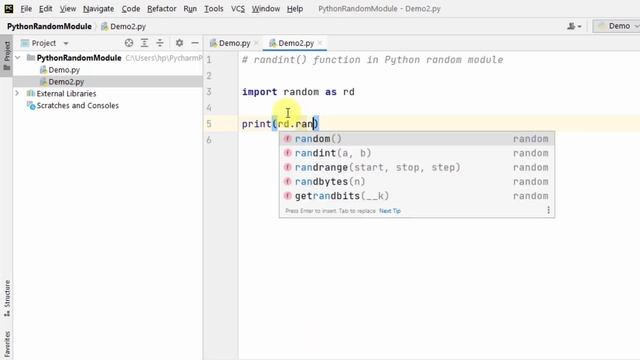Open the File menu

26,9
